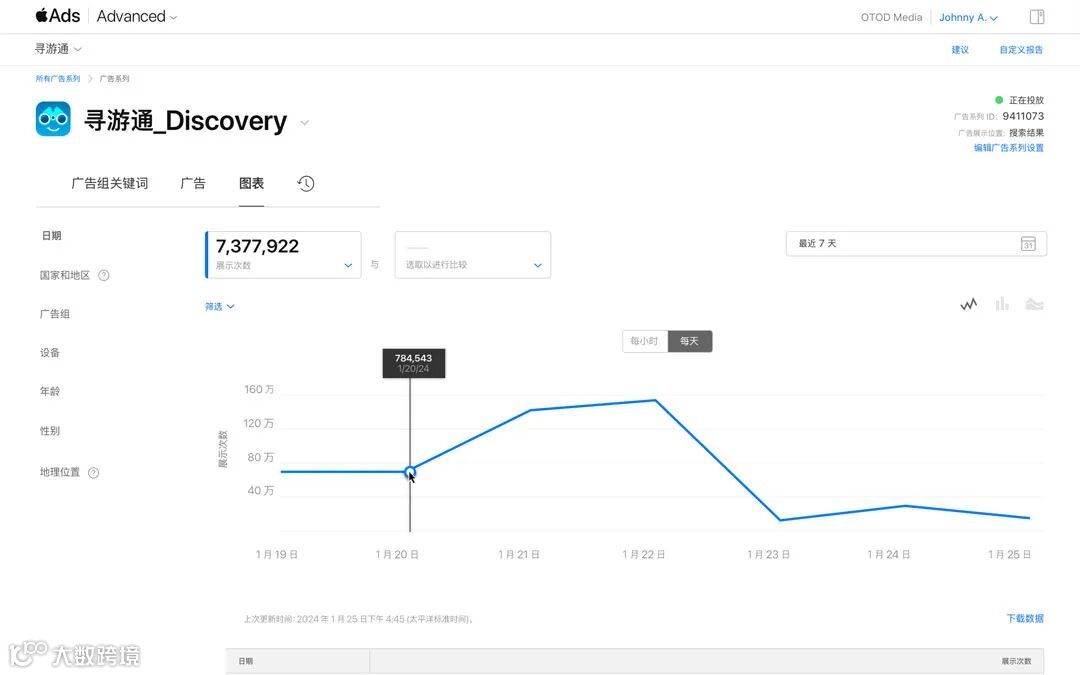Select 地理位置 dimension

pyautogui.click(x=60, y=472)
